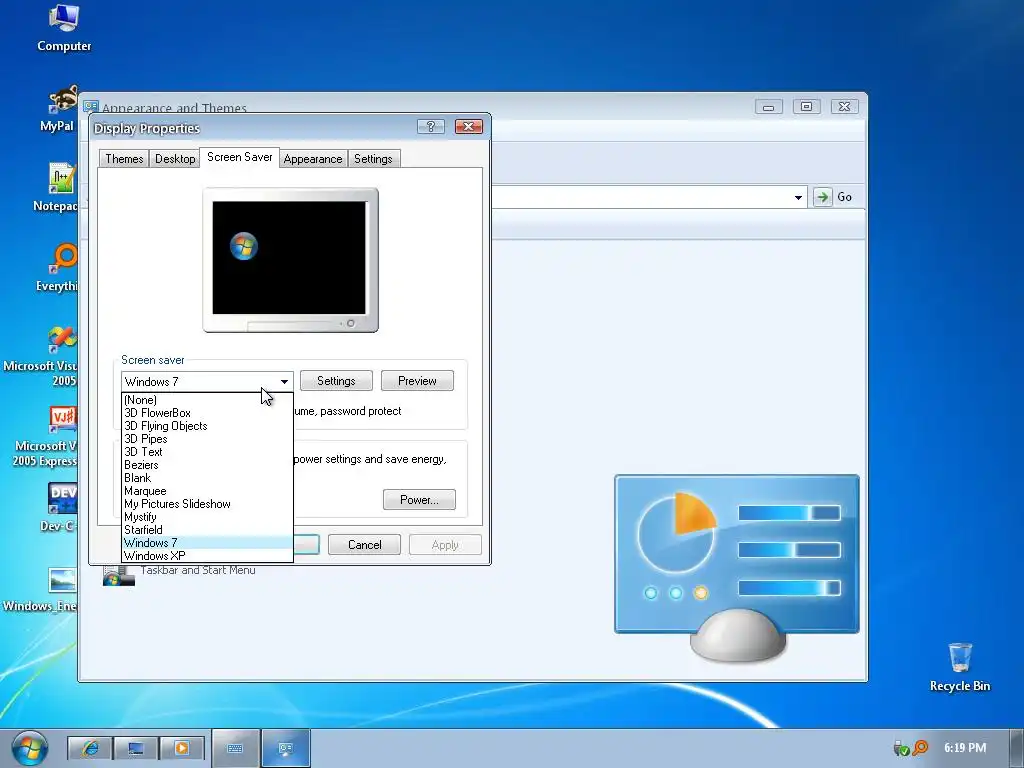Viewport: 1024px width, 768px height.
Task: Click the Screen Saver tab
Action: 240,157
